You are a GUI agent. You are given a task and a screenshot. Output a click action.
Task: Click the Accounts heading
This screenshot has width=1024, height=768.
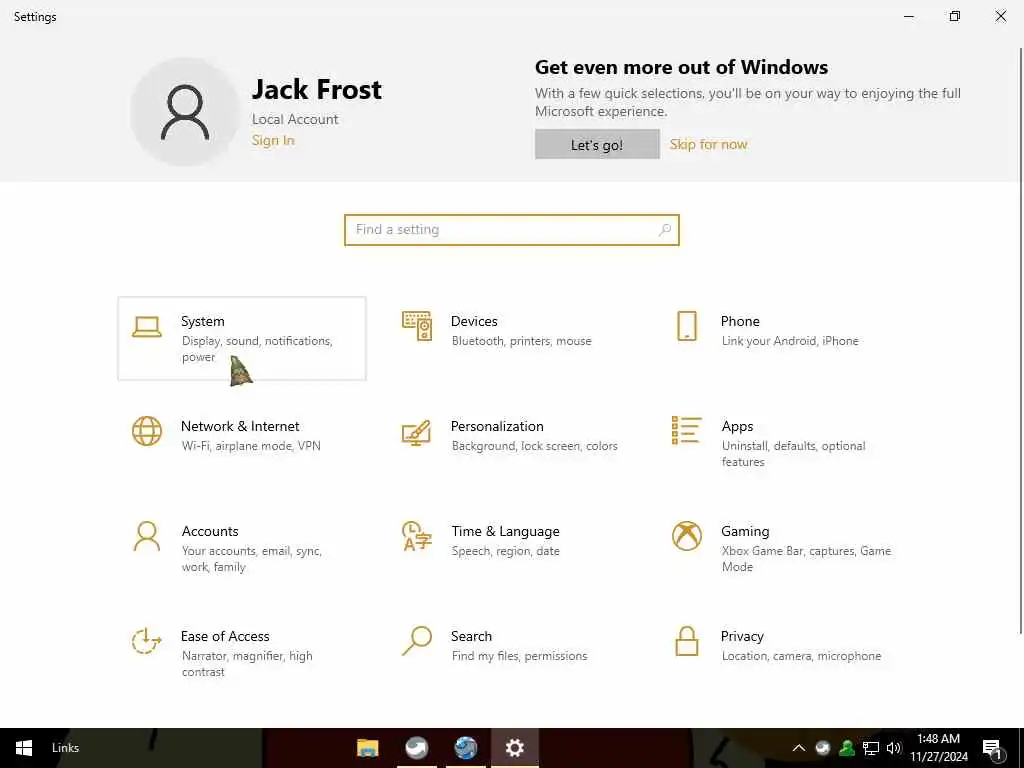(210, 532)
